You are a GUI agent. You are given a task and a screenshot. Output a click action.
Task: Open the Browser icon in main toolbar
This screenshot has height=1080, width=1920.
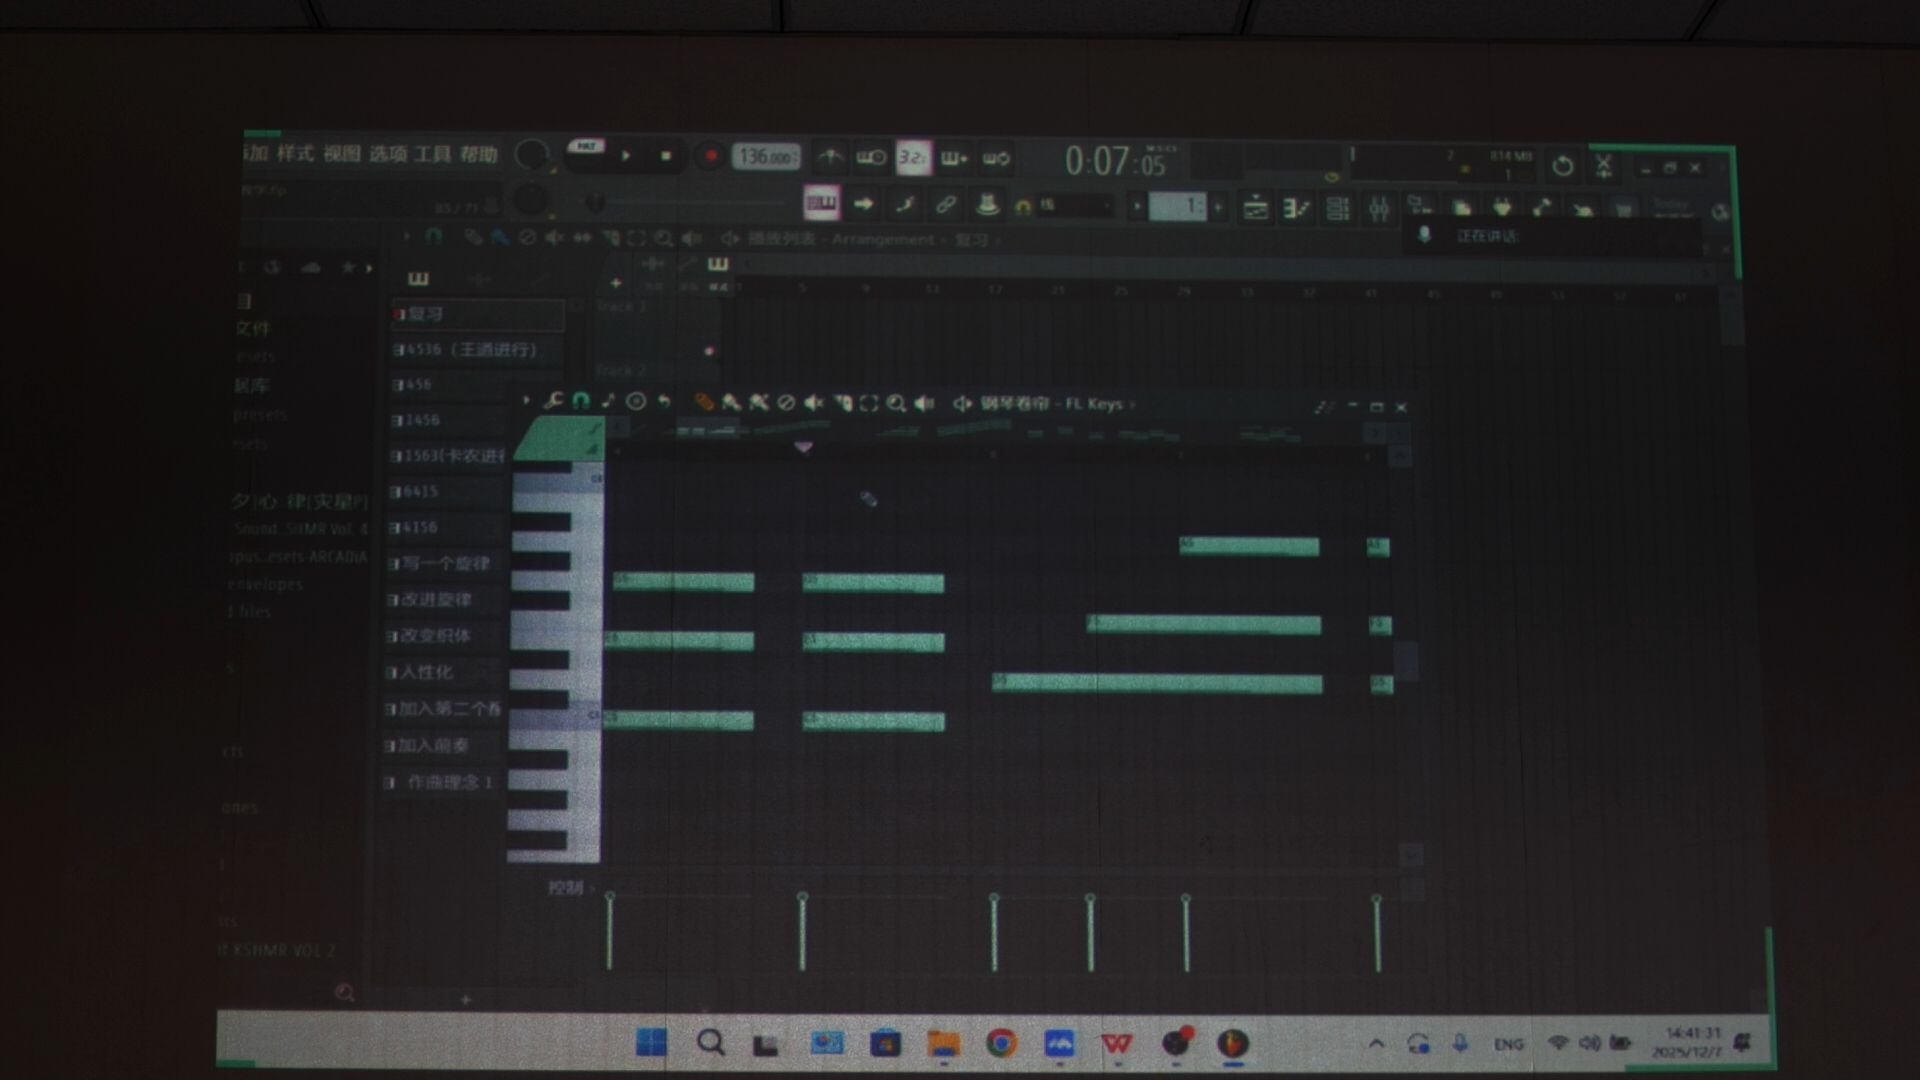click(1420, 207)
